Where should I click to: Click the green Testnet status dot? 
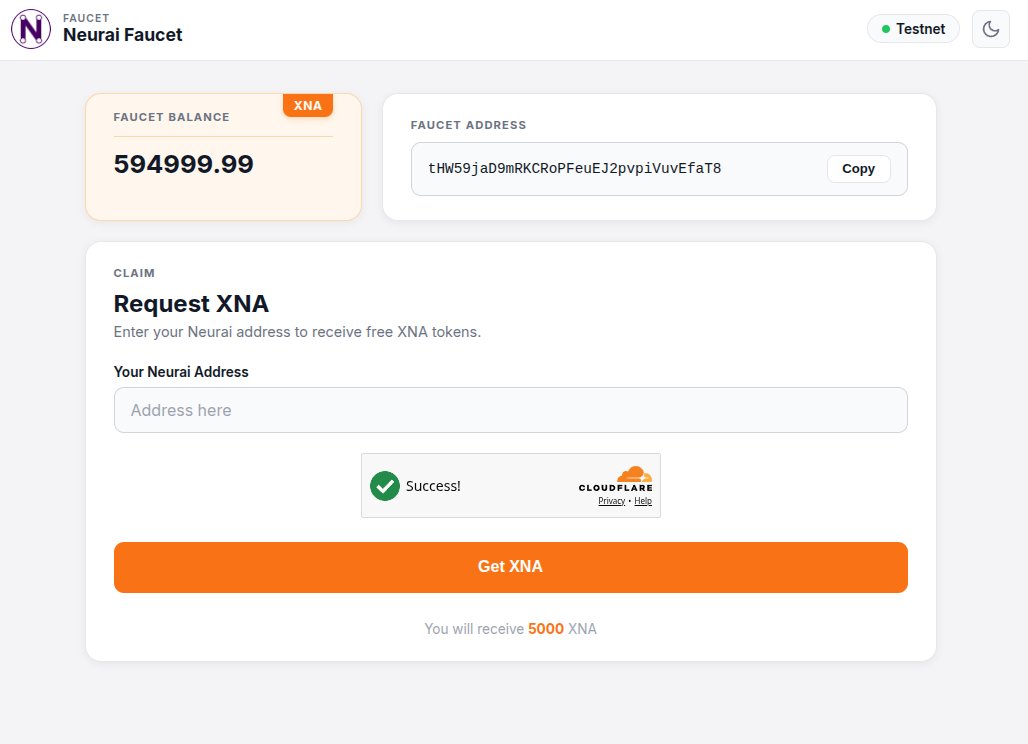coord(886,29)
